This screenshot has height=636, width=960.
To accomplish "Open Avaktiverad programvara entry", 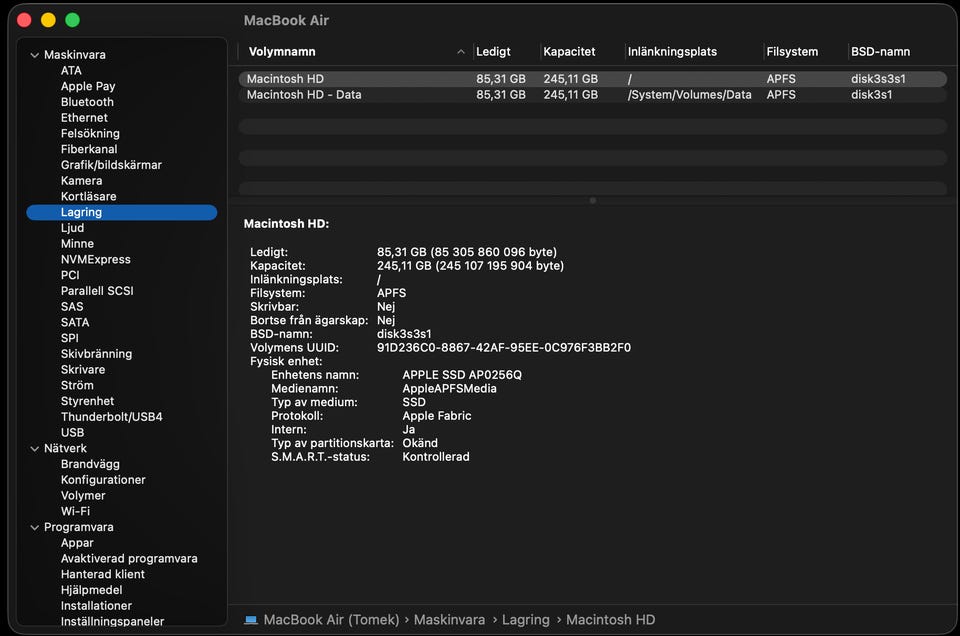I will tap(129, 559).
